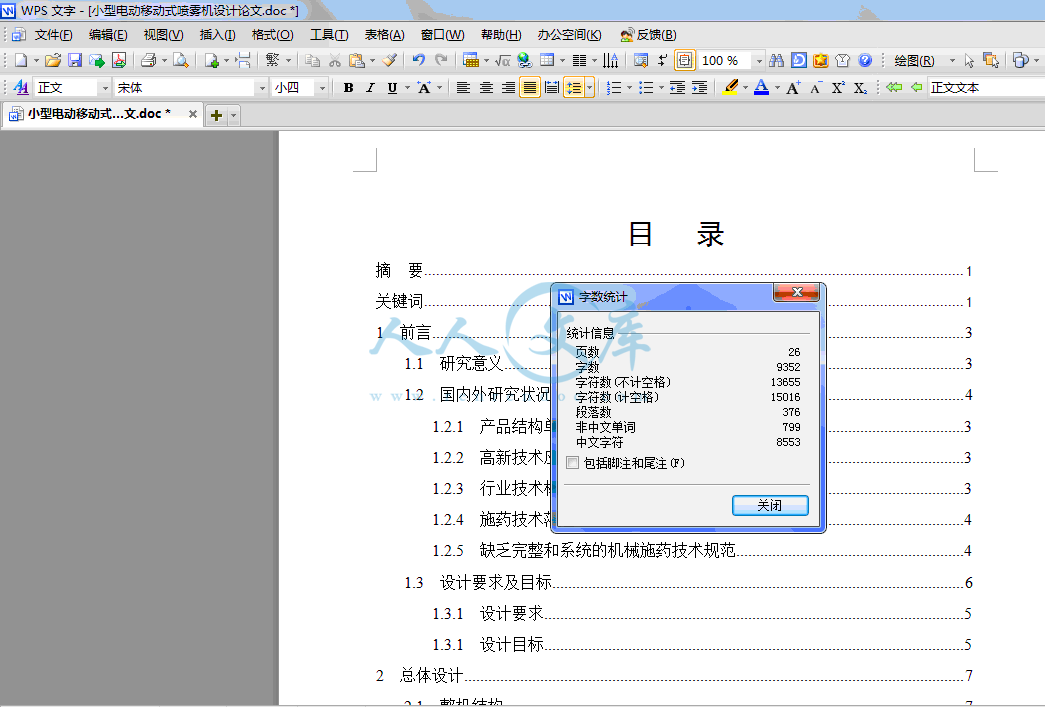Click the 正文文本 outline level field
Image resolution: width=1045 pixels, height=707 pixels.
pyautogui.click(x=986, y=87)
